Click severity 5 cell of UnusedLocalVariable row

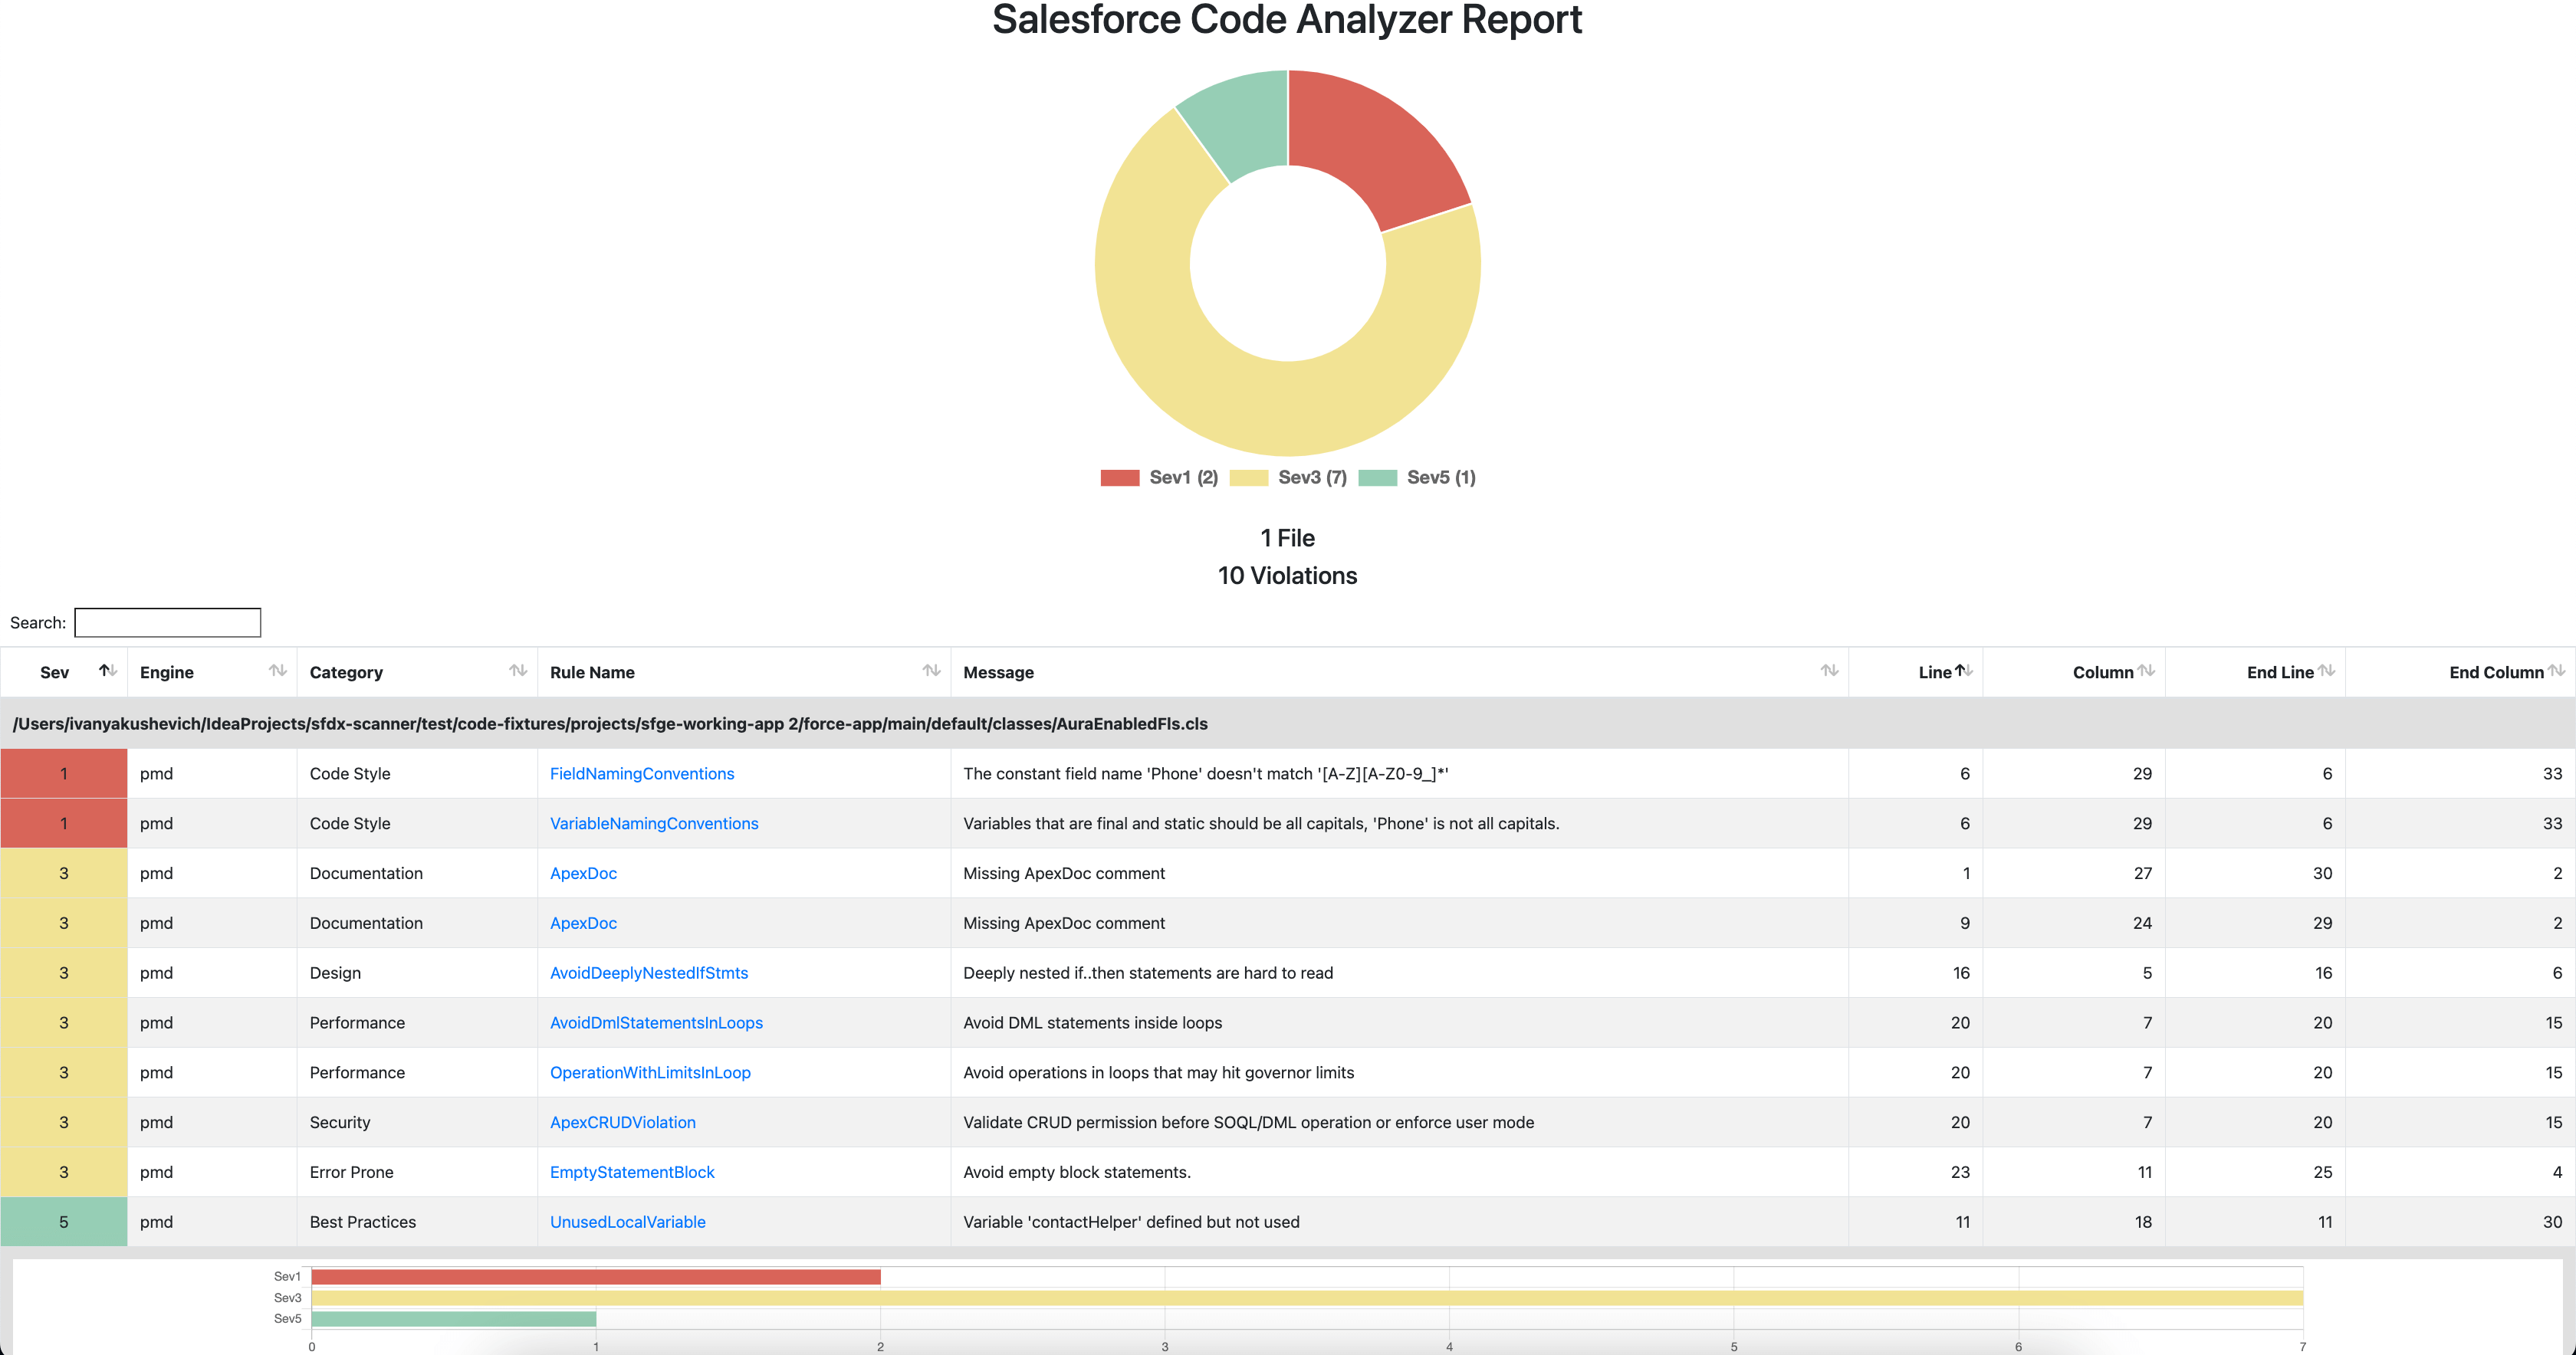pyautogui.click(x=64, y=1222)
